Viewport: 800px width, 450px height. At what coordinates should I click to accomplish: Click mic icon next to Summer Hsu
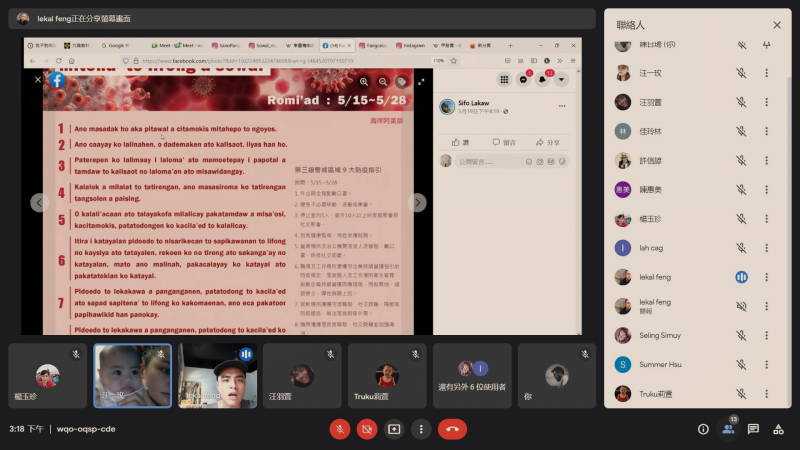coord(741,364)
